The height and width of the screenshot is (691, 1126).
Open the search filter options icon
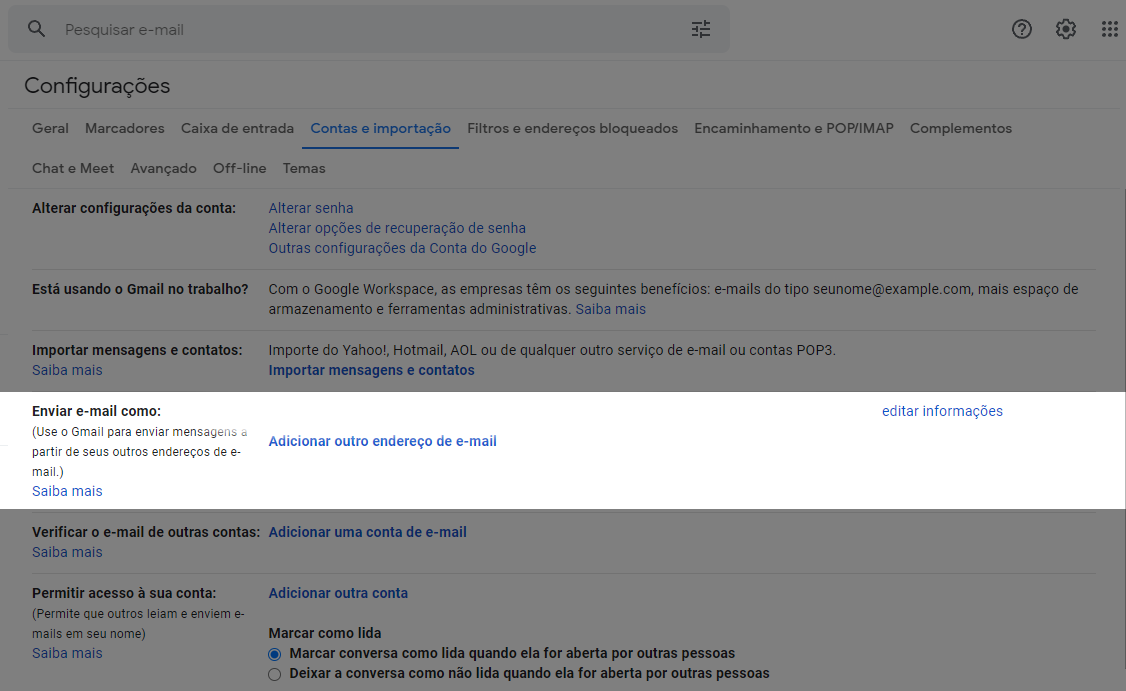coord(701,29)
